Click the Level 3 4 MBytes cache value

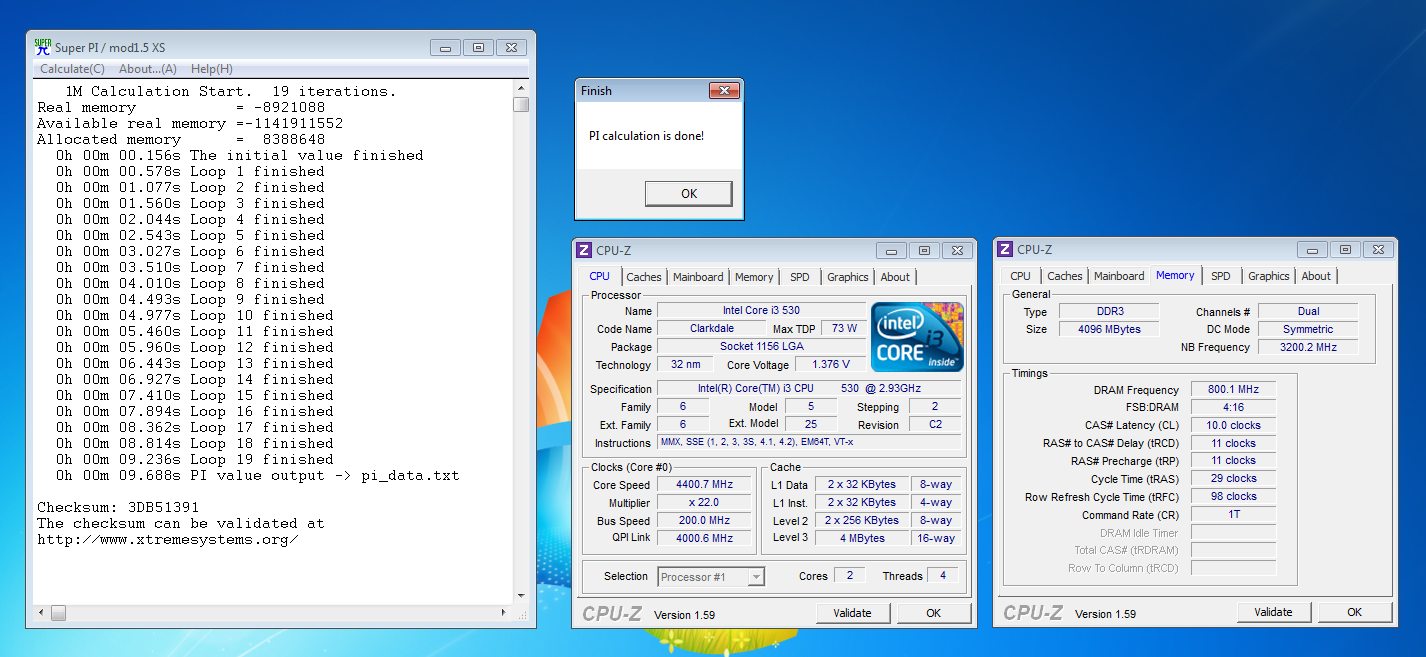pos(862,539)
